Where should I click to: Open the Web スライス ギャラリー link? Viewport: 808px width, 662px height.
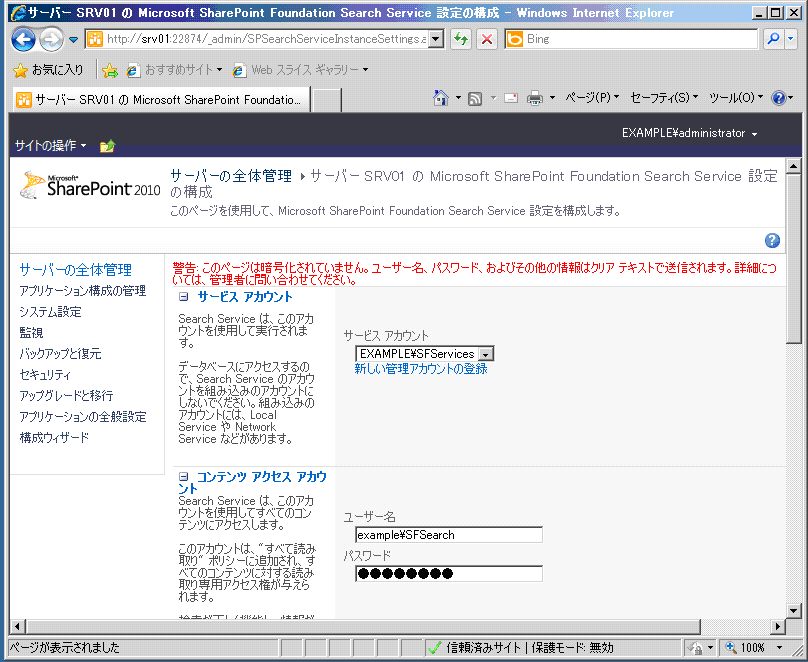point(300,70)
